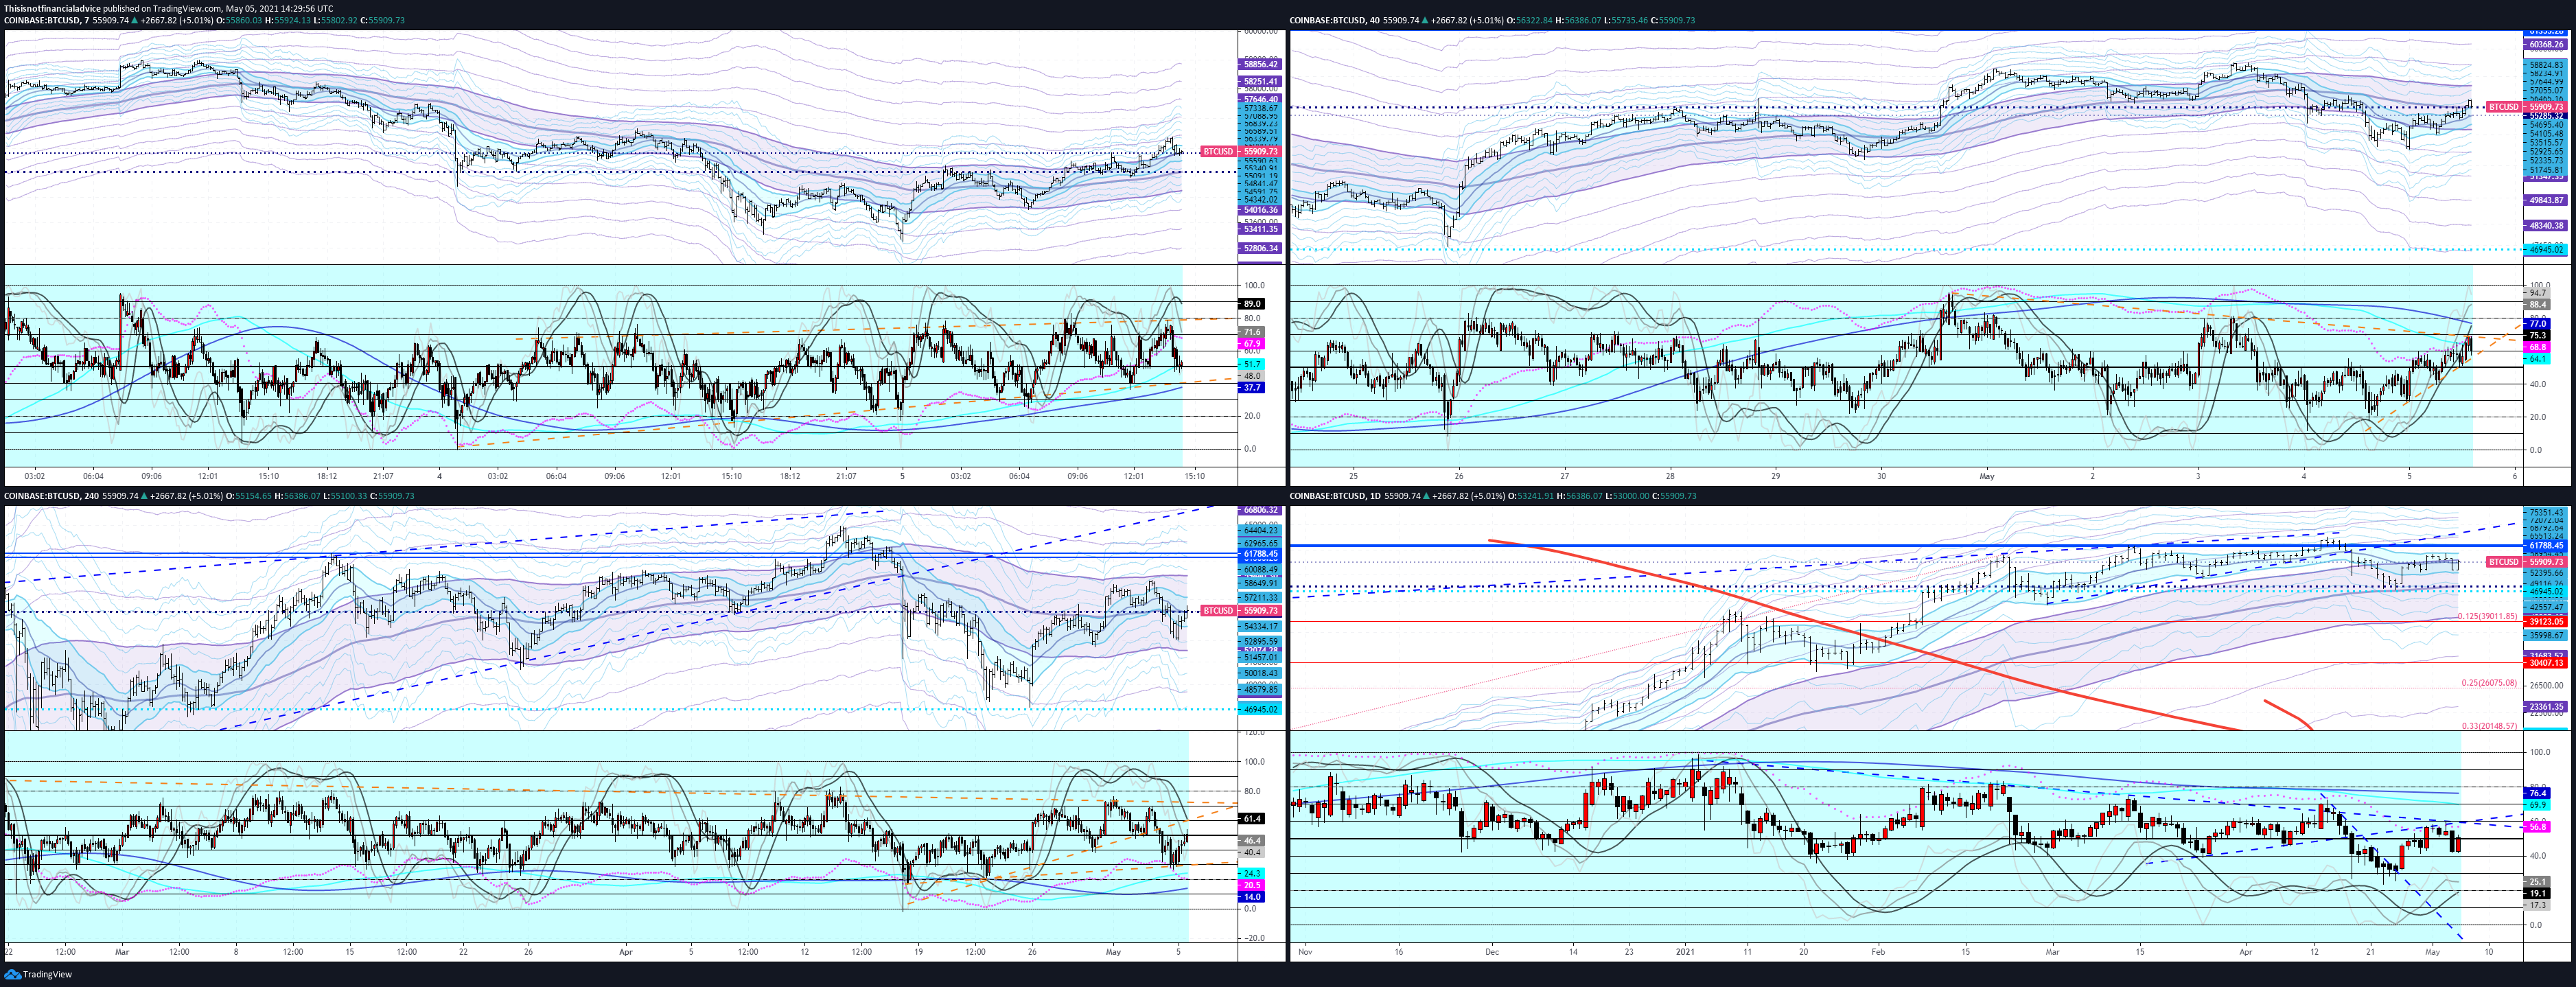Click the 71.6 gray indicator value label
The height and width of the screenshot is (987, 2576).
tap(1252, 332)
